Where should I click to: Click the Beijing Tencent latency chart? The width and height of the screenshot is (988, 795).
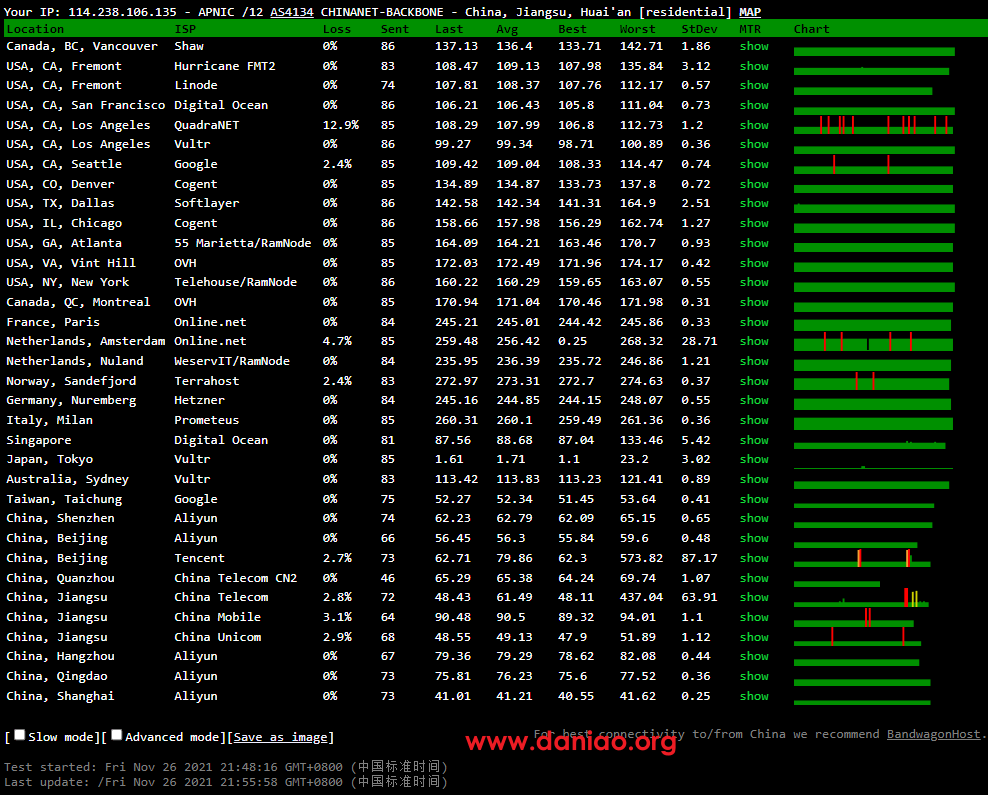862,558
